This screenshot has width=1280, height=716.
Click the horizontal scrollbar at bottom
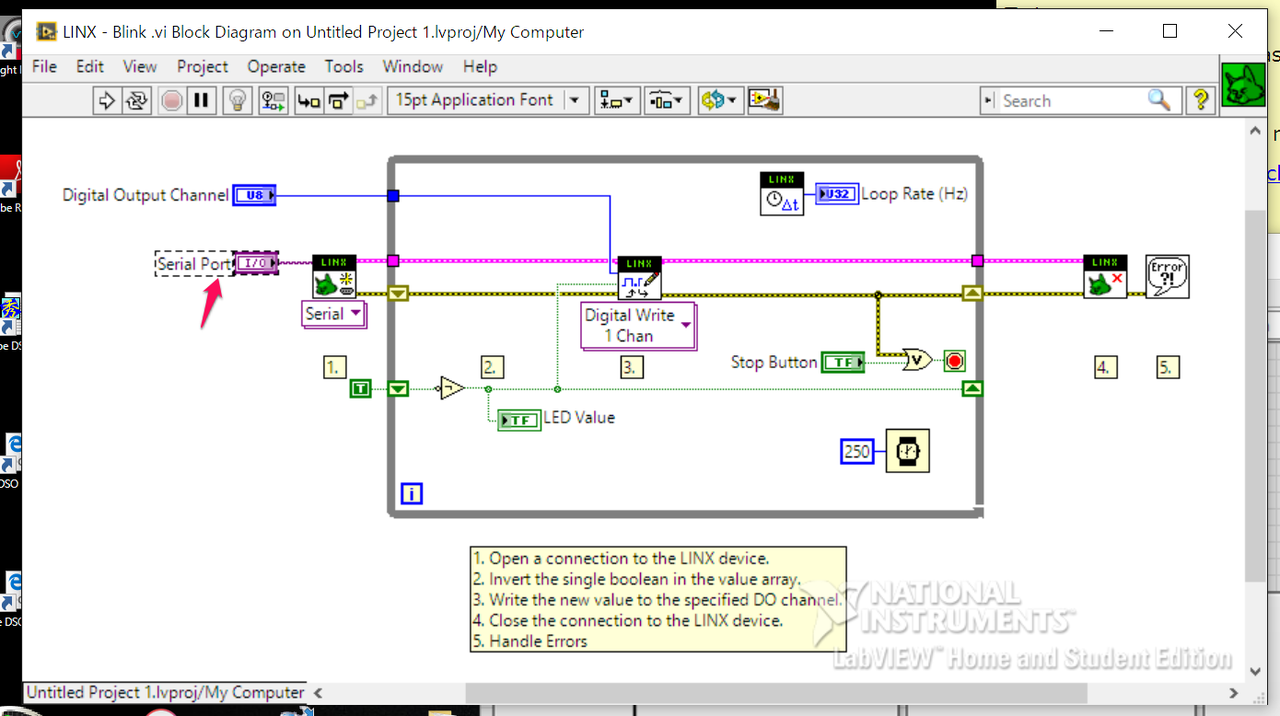(x=776, y=692)
